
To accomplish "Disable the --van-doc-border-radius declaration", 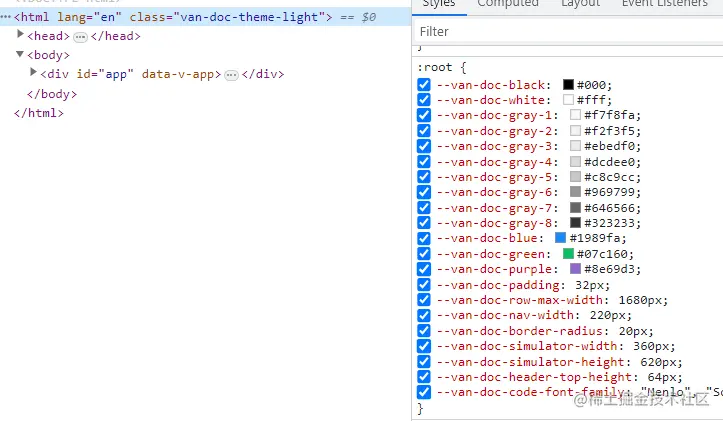I will click(424, 331).
